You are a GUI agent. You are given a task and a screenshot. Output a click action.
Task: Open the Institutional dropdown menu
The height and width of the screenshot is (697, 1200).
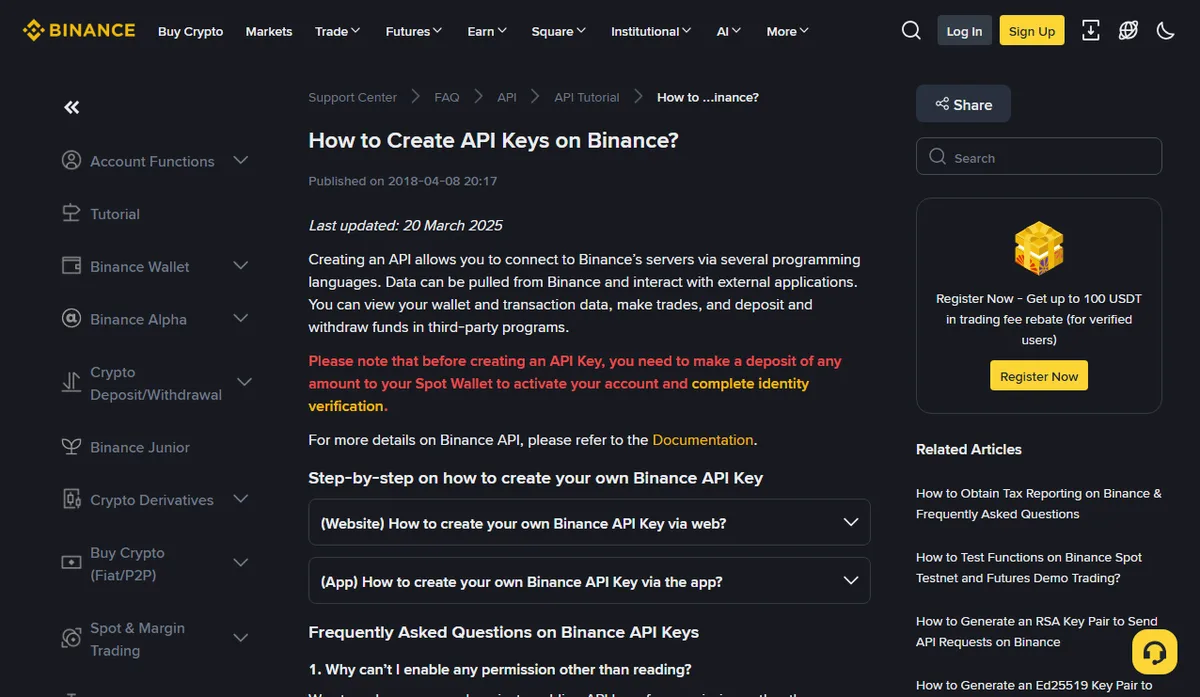pos(651,31)
